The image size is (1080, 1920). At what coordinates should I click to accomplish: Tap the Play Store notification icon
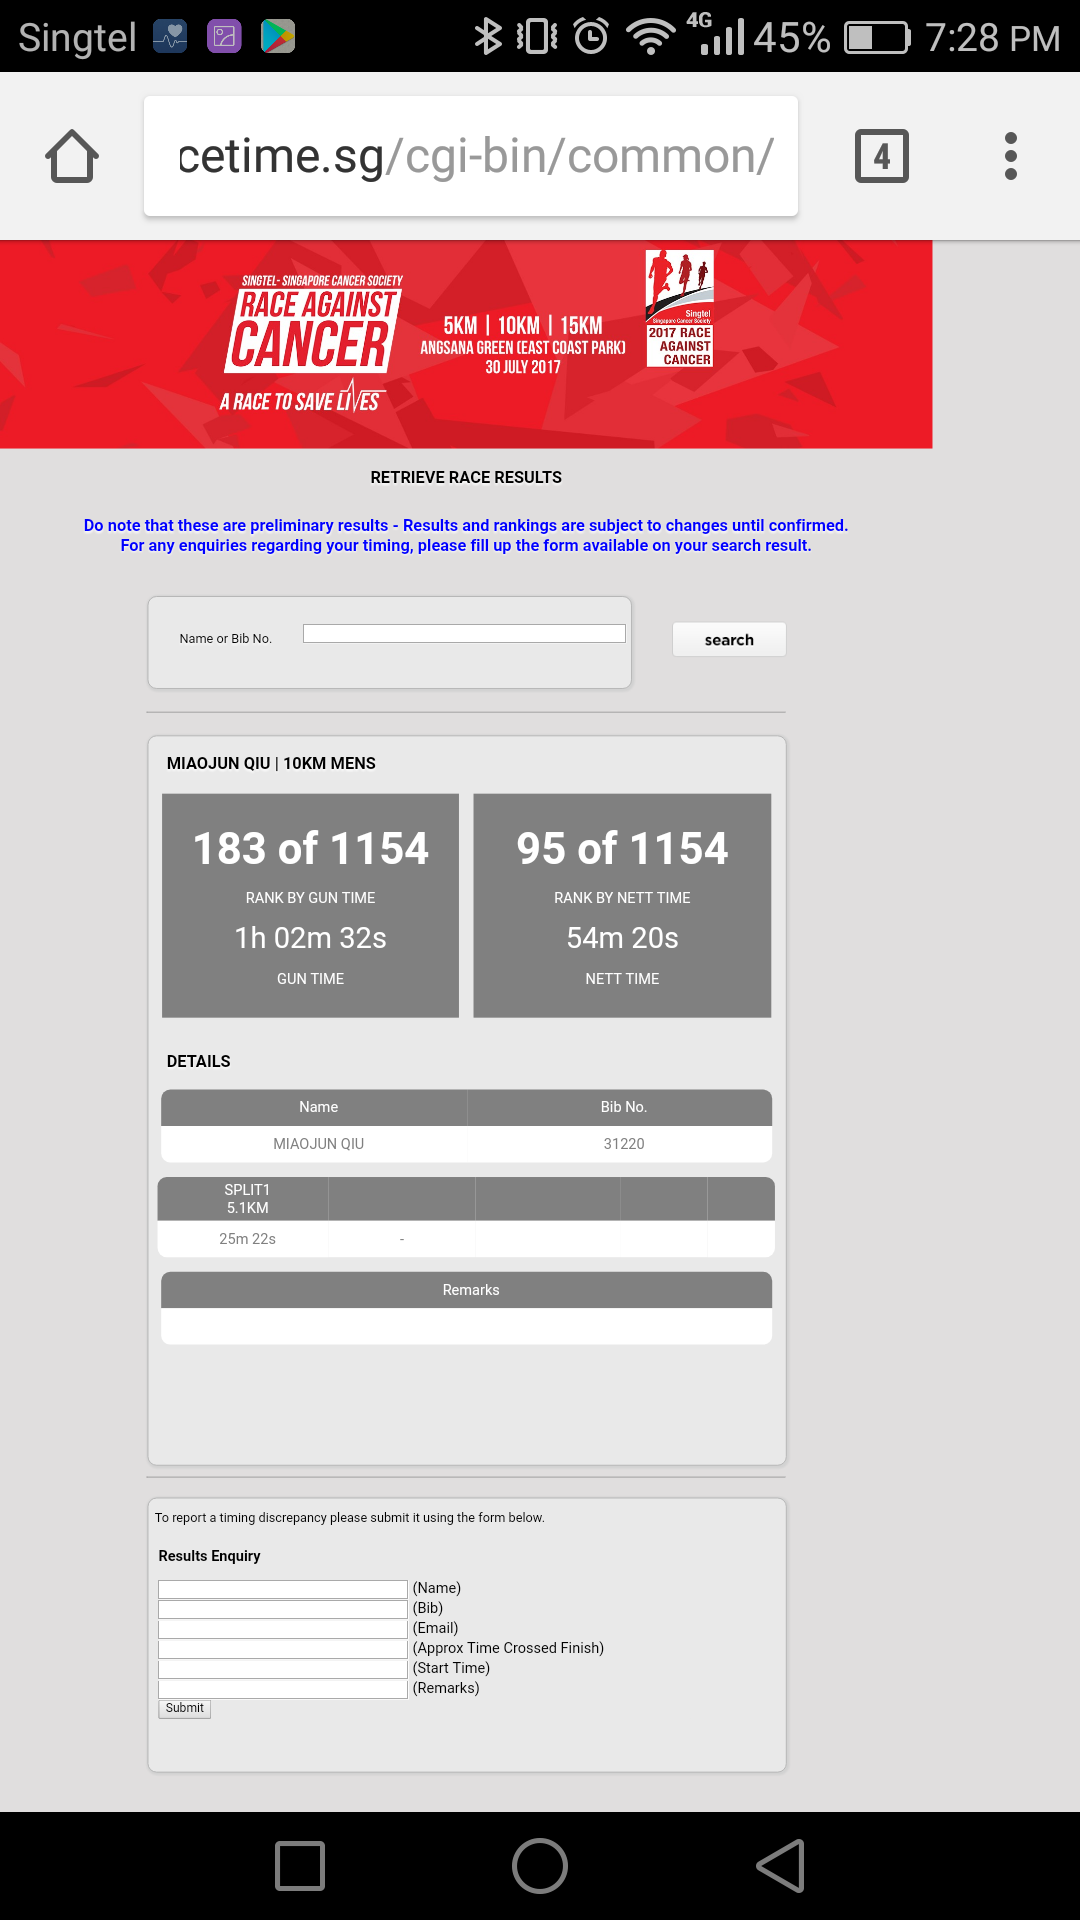click(278, 37)
